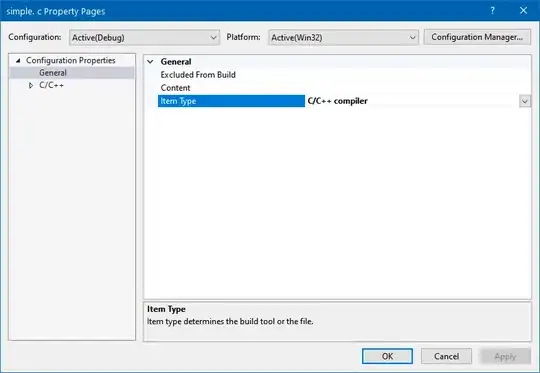Screen dimensions: 540x373
Task: Collapse the Configuration Properties tree node
Action: click(x=18, y=61)
